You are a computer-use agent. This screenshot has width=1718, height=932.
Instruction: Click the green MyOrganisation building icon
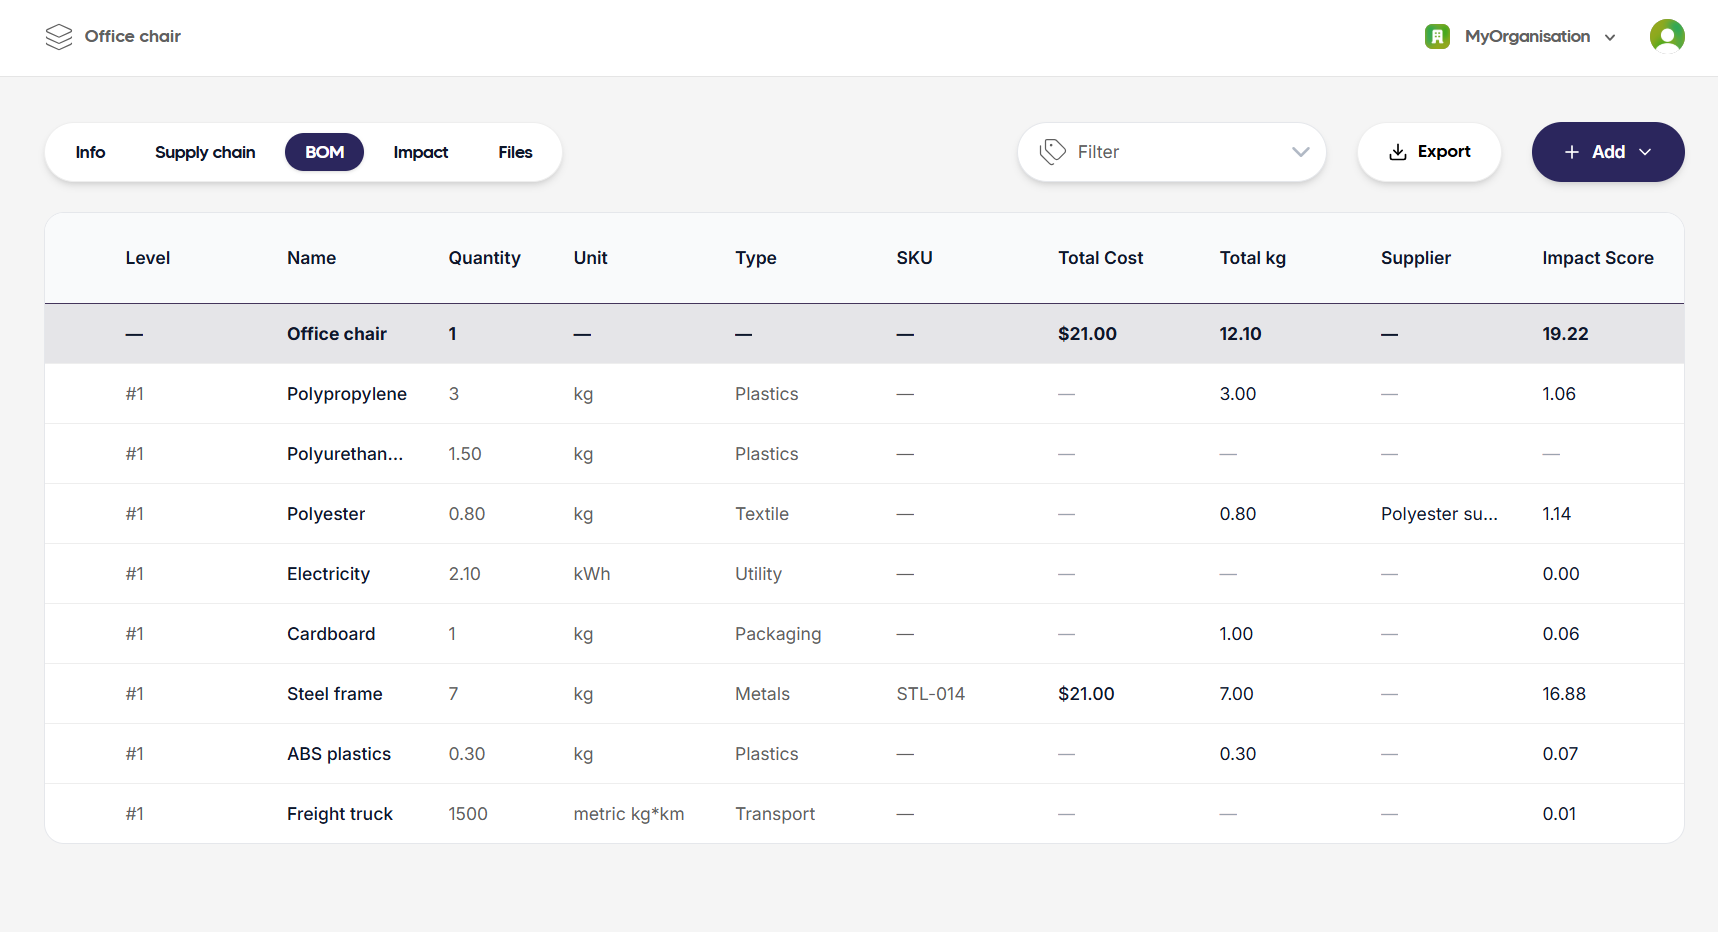[x=1437, y=37]
